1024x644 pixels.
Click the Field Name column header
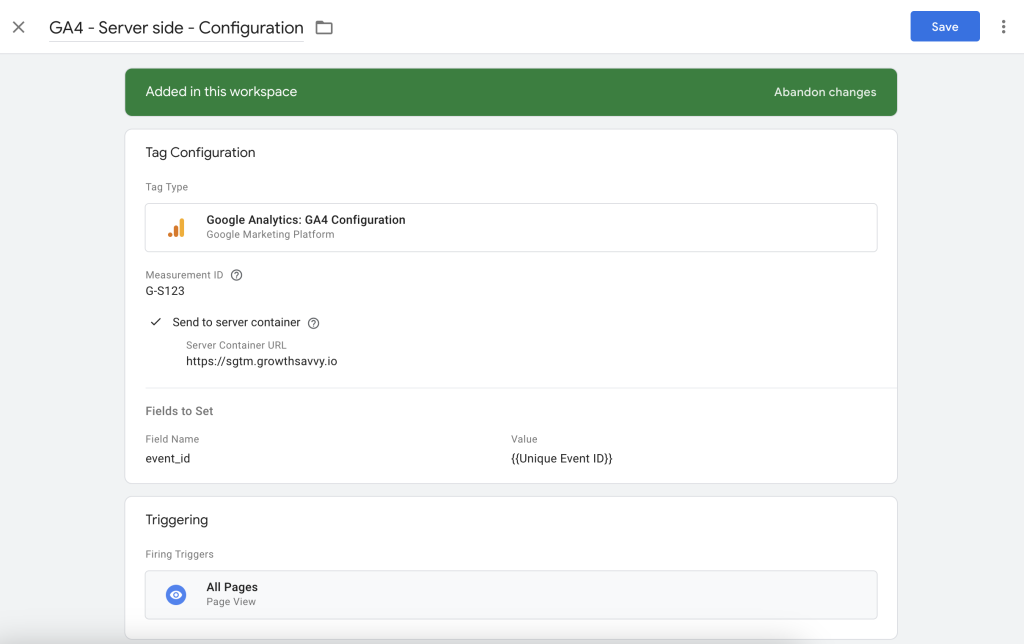click(172, 439)
